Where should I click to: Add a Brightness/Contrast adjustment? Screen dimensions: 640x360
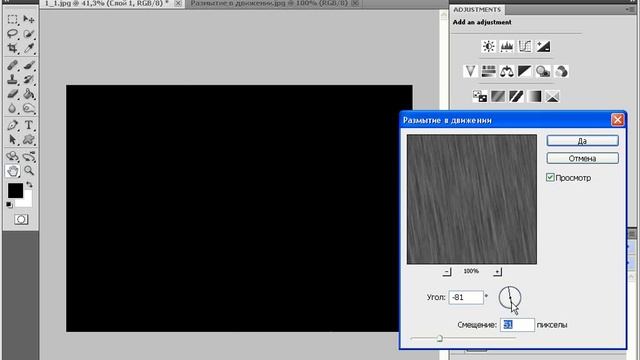coord(489,46)
